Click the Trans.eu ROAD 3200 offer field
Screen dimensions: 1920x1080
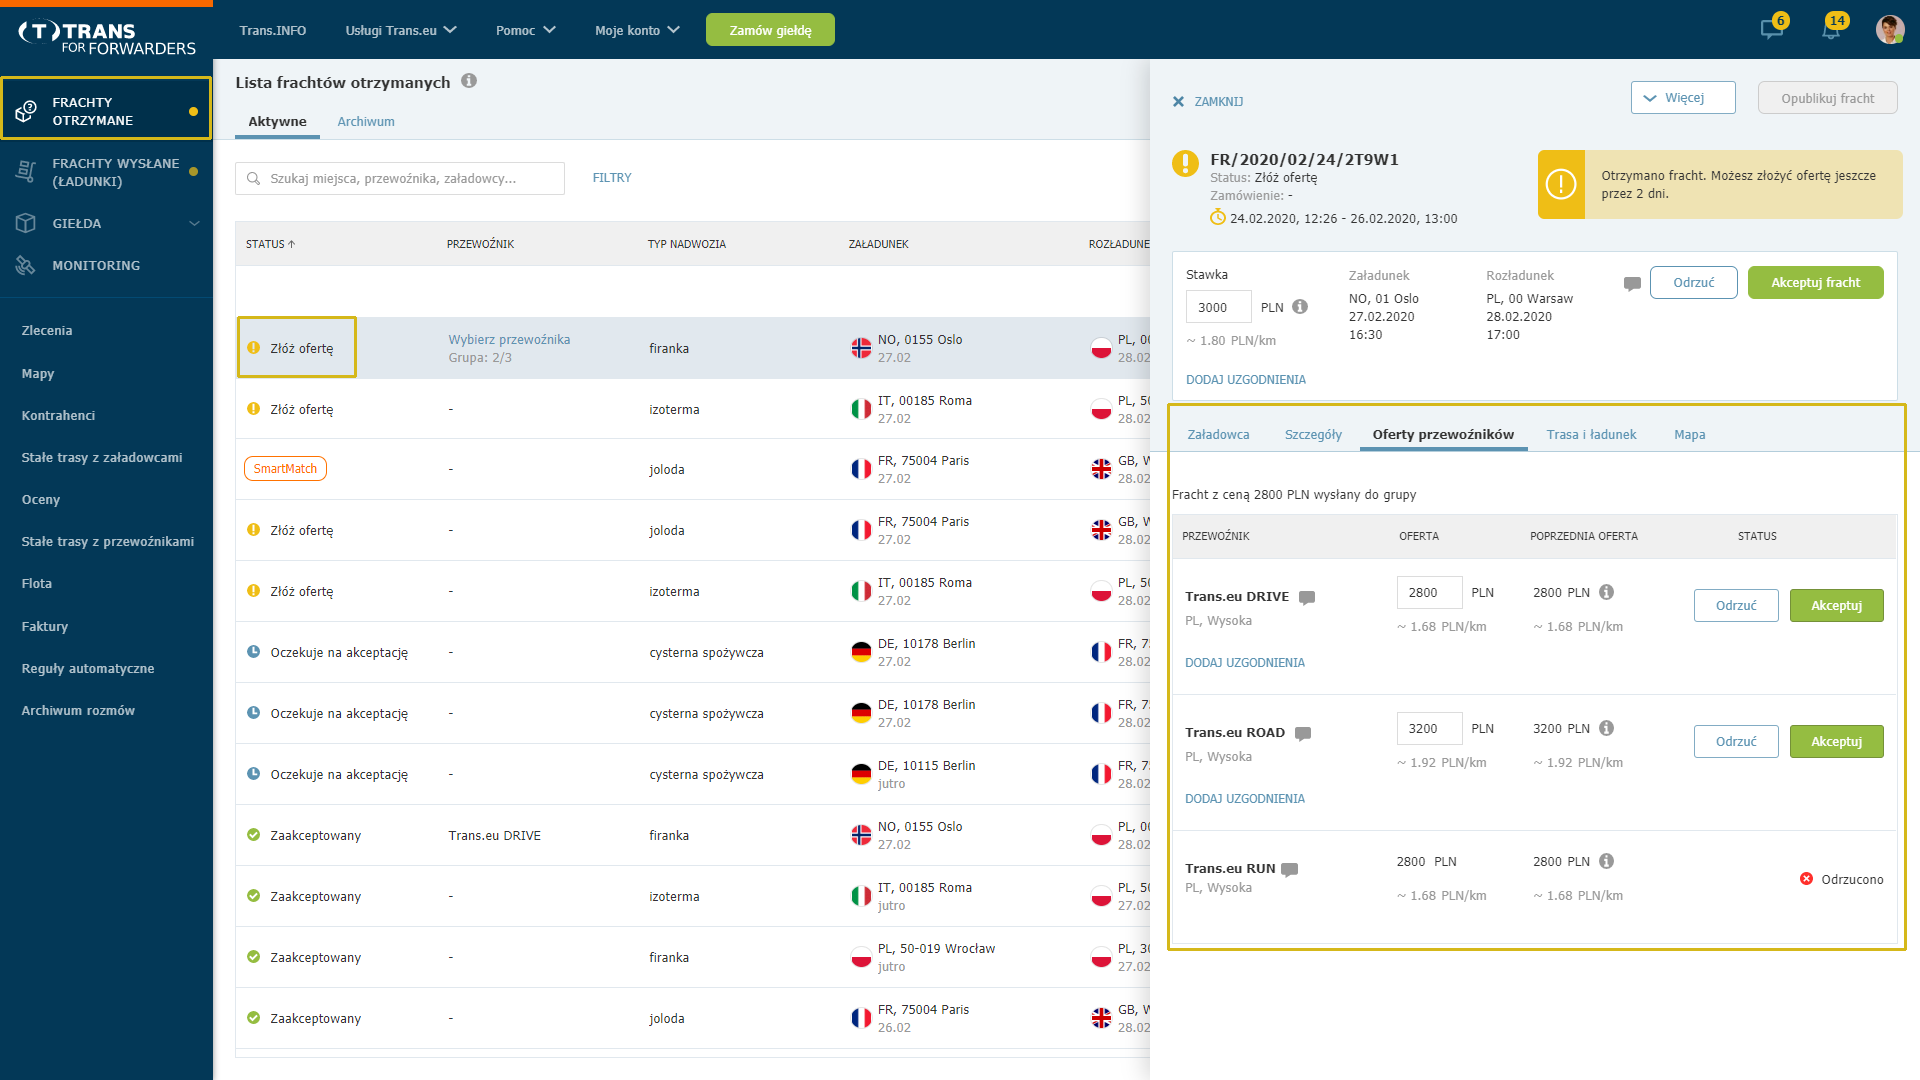pos(1429,728)
